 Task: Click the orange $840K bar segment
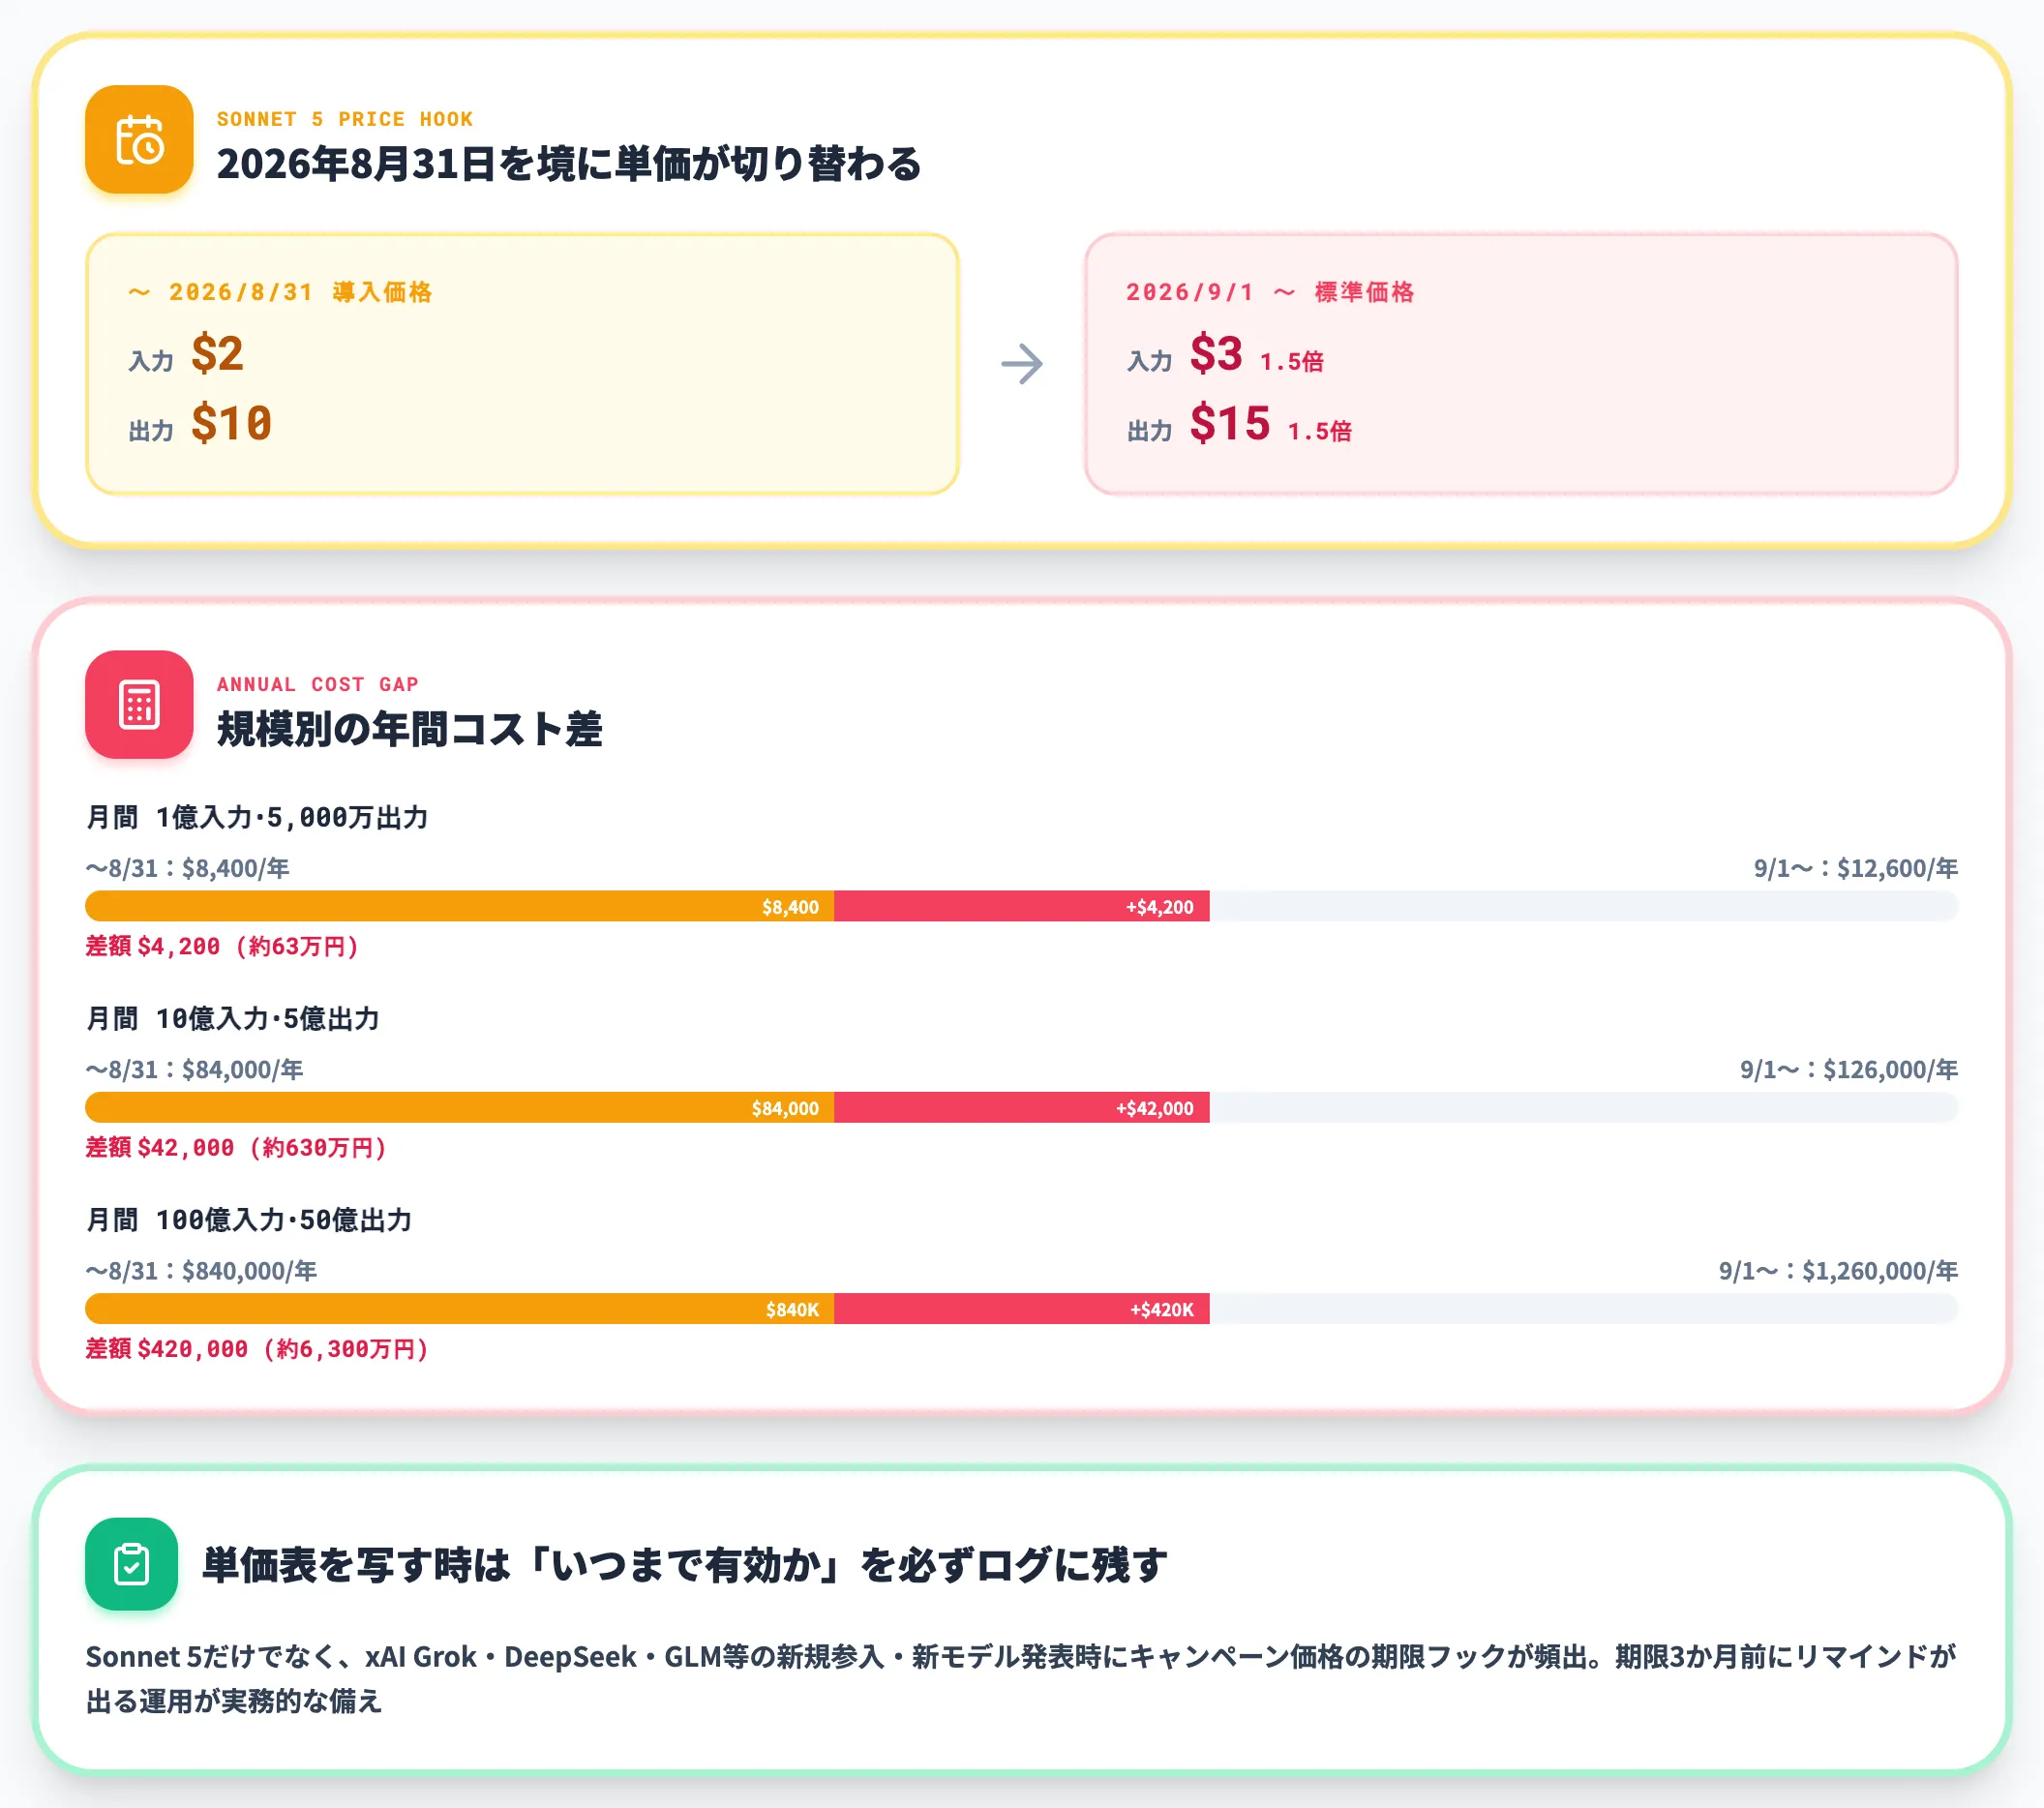click(460, 1309)
